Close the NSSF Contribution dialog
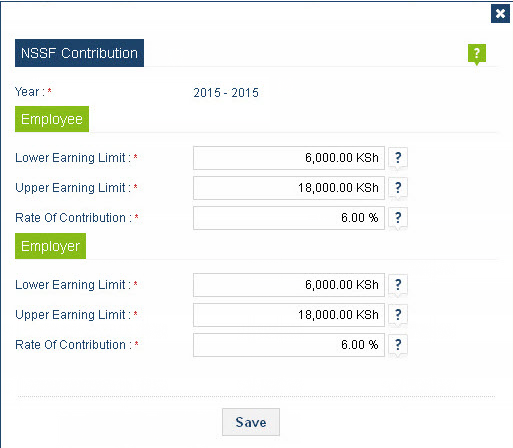This screenshot has height=448, width=513. [500, 14]
